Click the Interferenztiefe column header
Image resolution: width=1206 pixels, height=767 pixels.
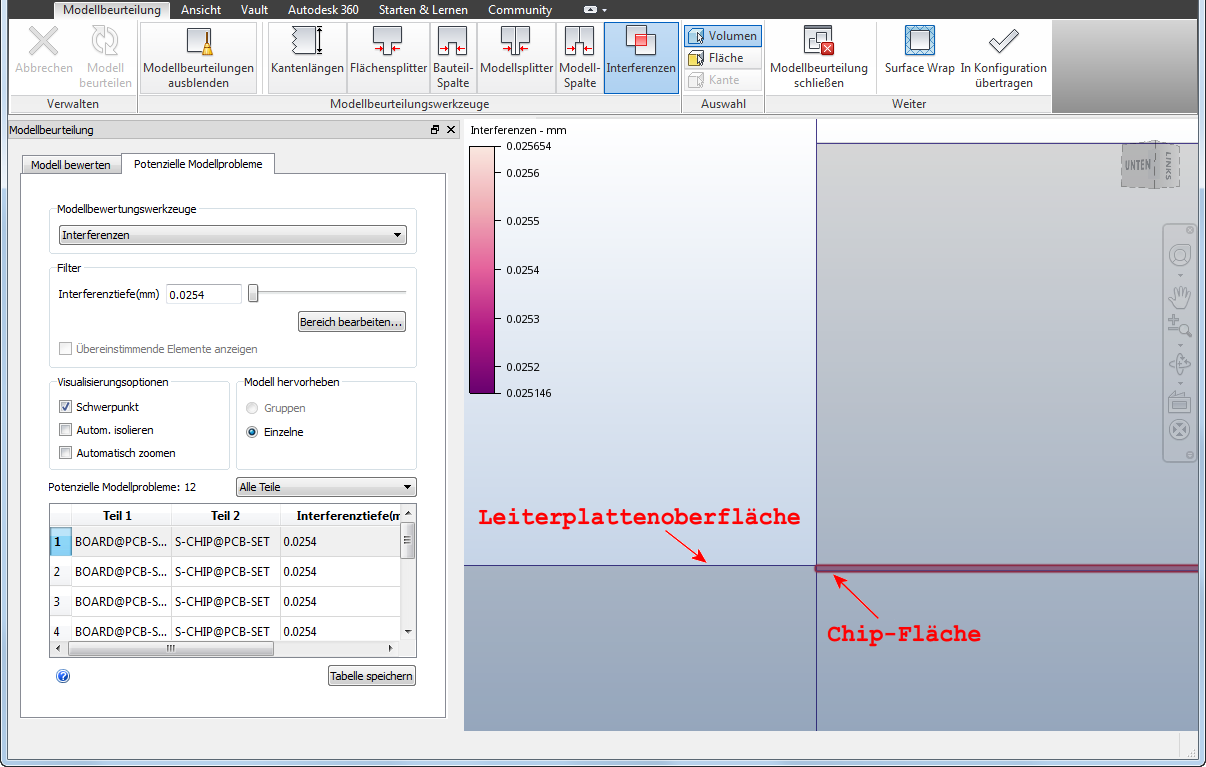tap(341, 516)
